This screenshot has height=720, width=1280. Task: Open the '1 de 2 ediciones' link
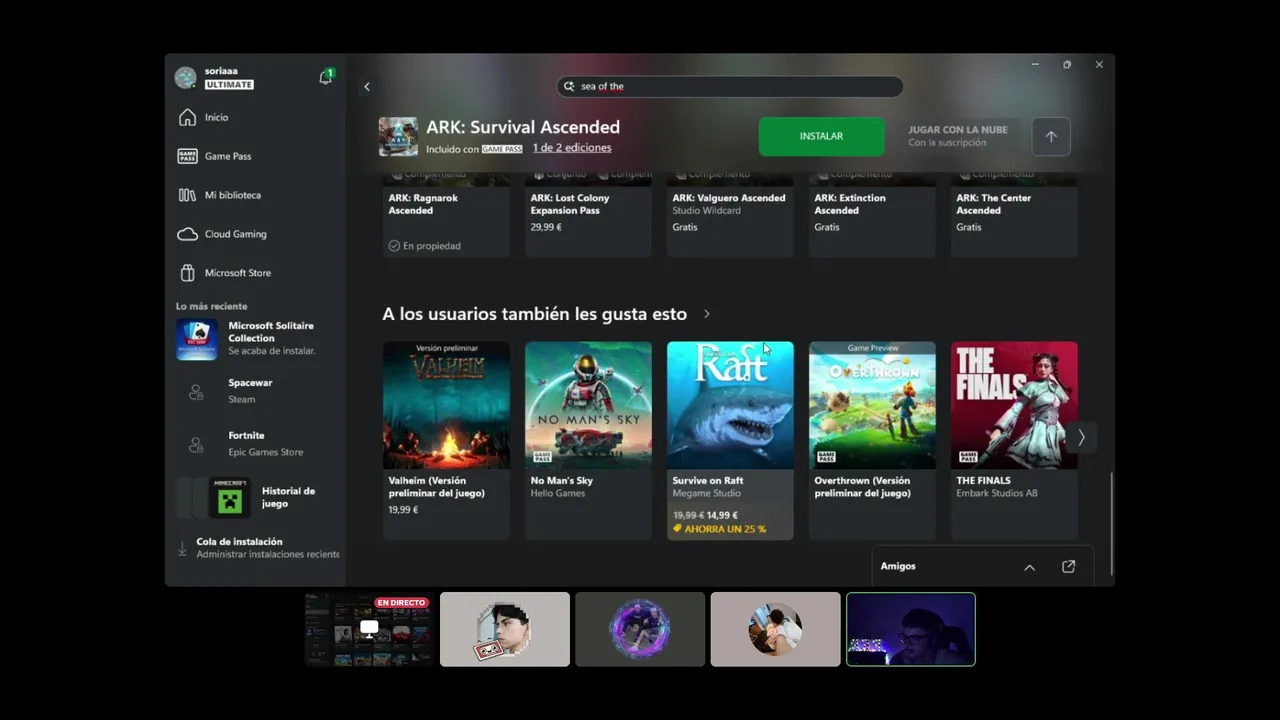572,148
